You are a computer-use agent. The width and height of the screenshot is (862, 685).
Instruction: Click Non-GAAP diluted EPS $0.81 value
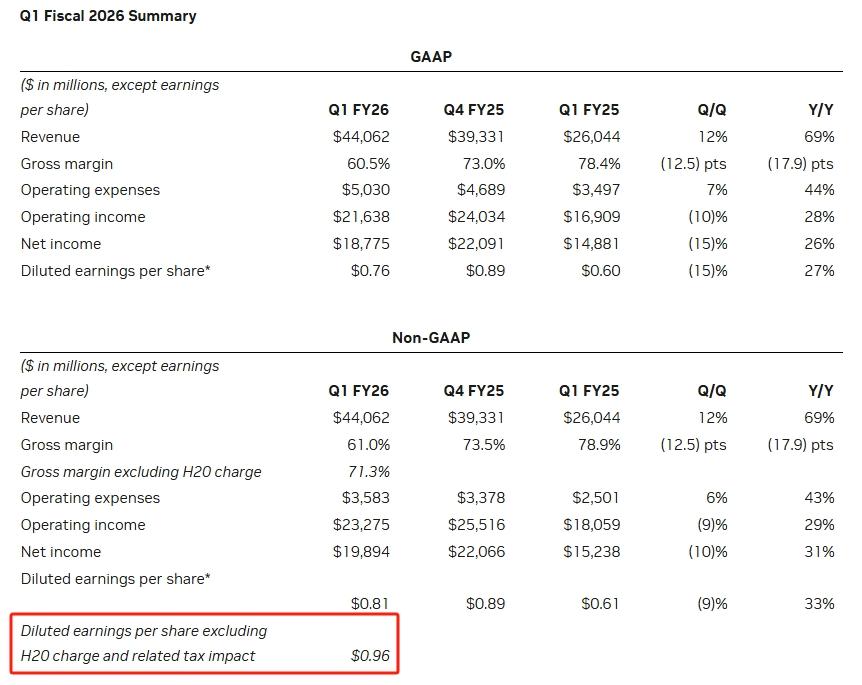tap(370, 604)
